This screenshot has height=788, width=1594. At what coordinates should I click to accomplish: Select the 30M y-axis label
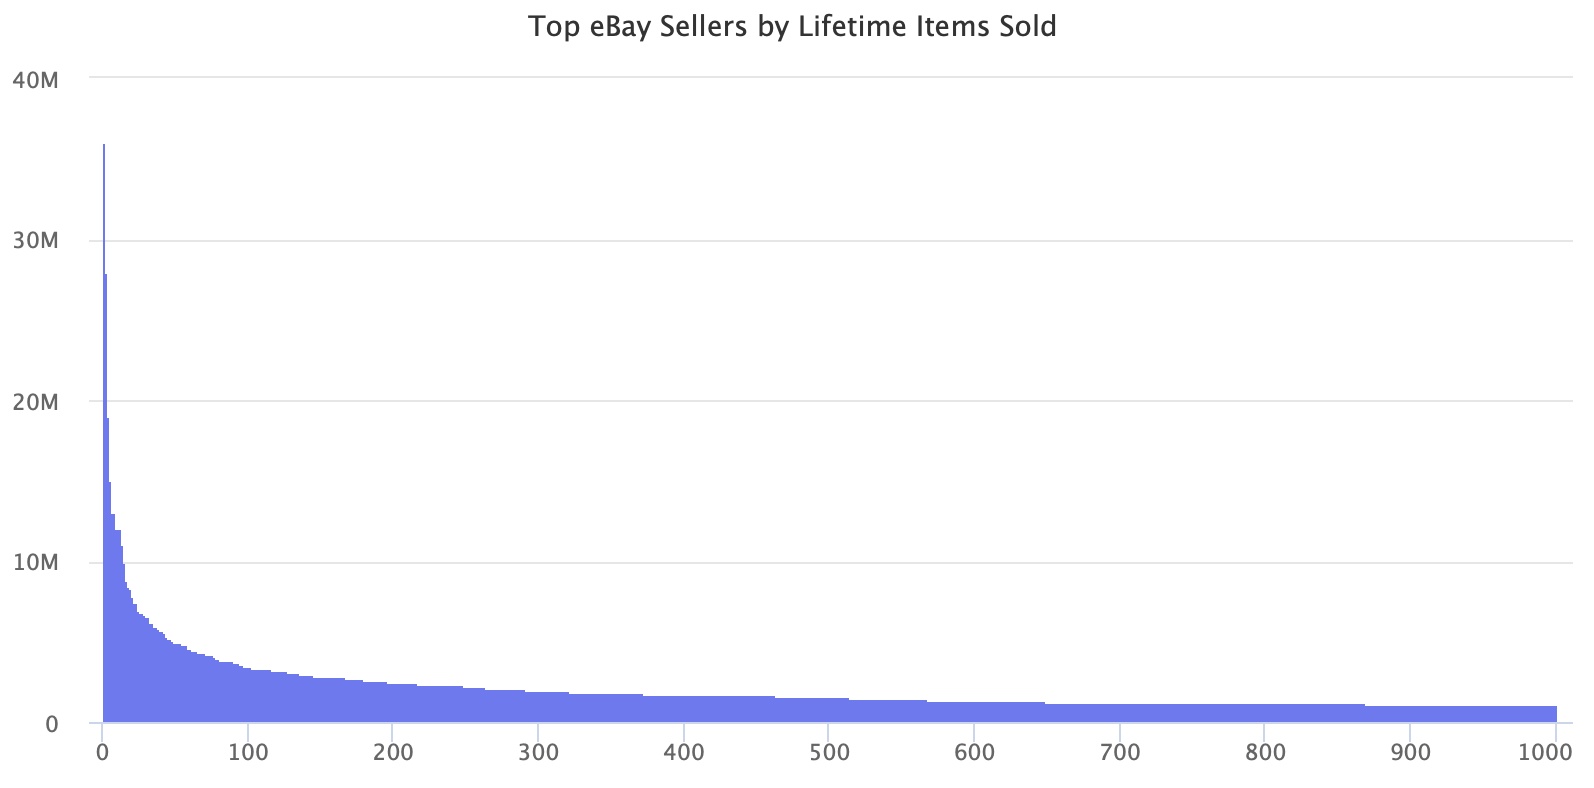tap(36, 241)
